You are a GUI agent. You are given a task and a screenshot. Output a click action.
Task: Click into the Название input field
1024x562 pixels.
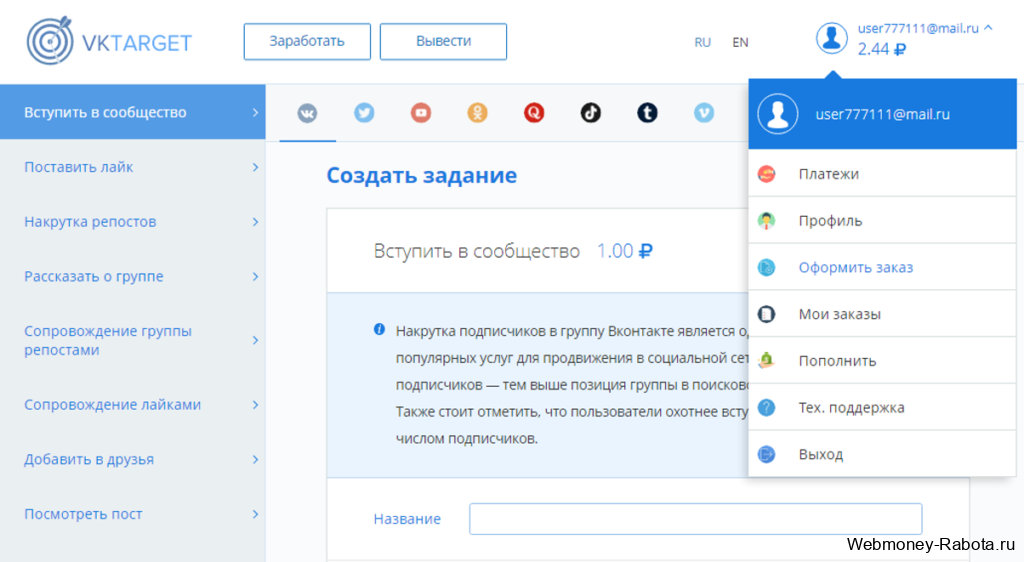point(696,519)
